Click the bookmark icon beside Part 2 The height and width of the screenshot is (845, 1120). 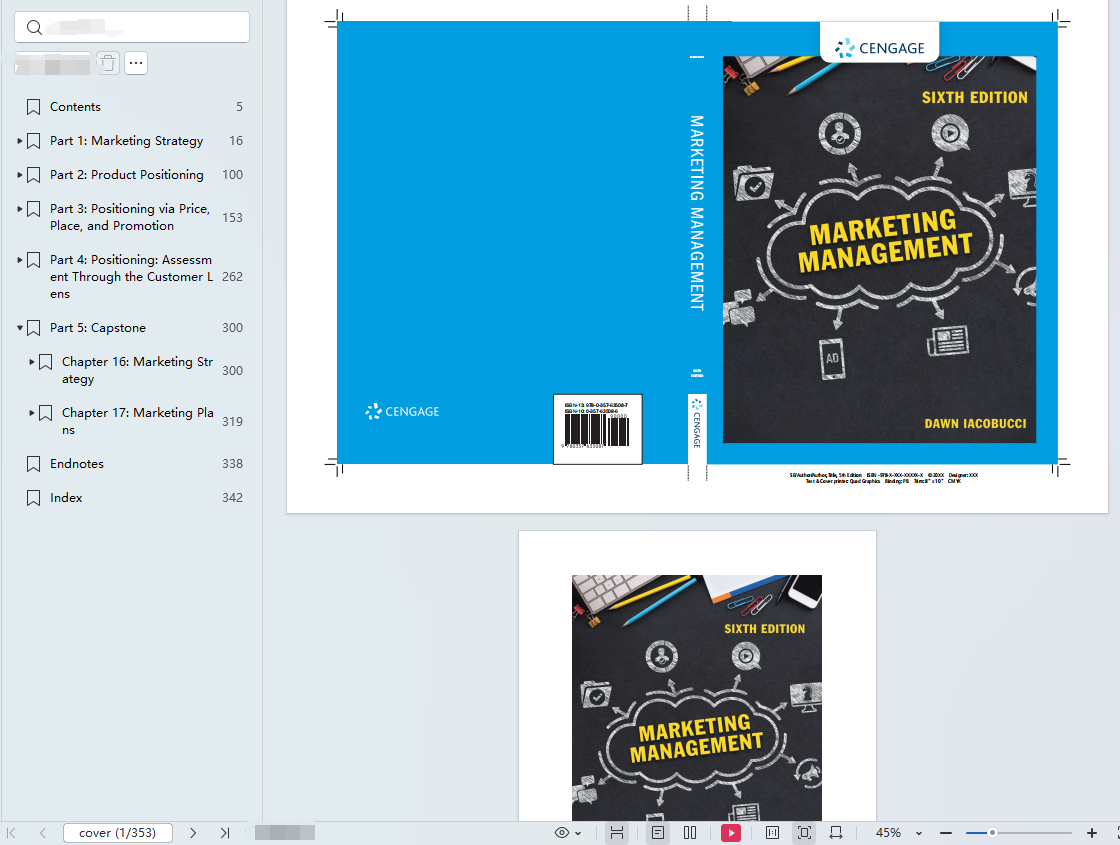[x=34, y=175]
